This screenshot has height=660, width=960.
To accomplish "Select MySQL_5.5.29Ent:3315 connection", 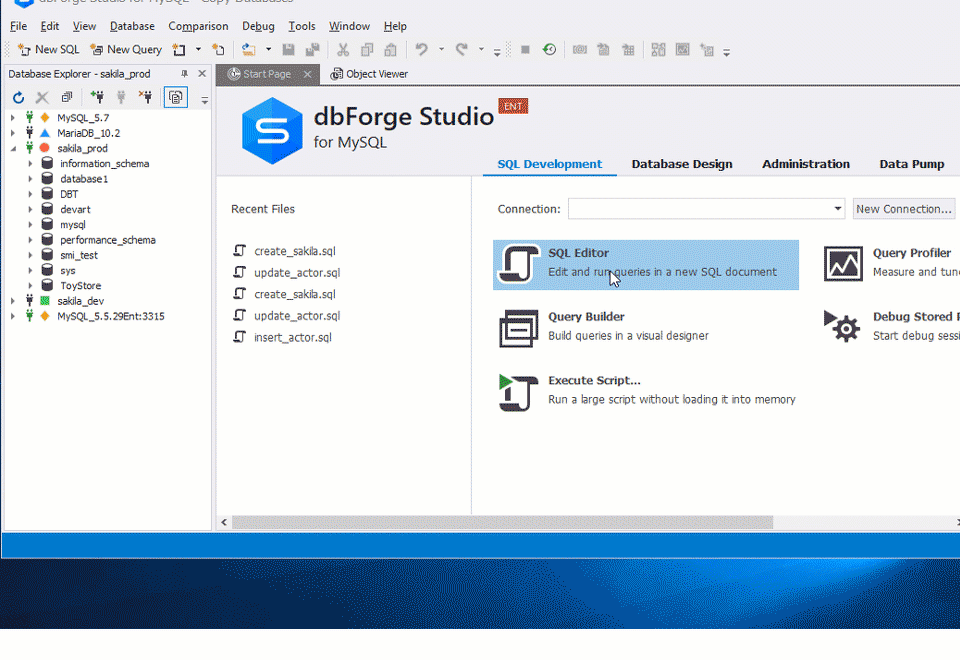I will point(111,316).
